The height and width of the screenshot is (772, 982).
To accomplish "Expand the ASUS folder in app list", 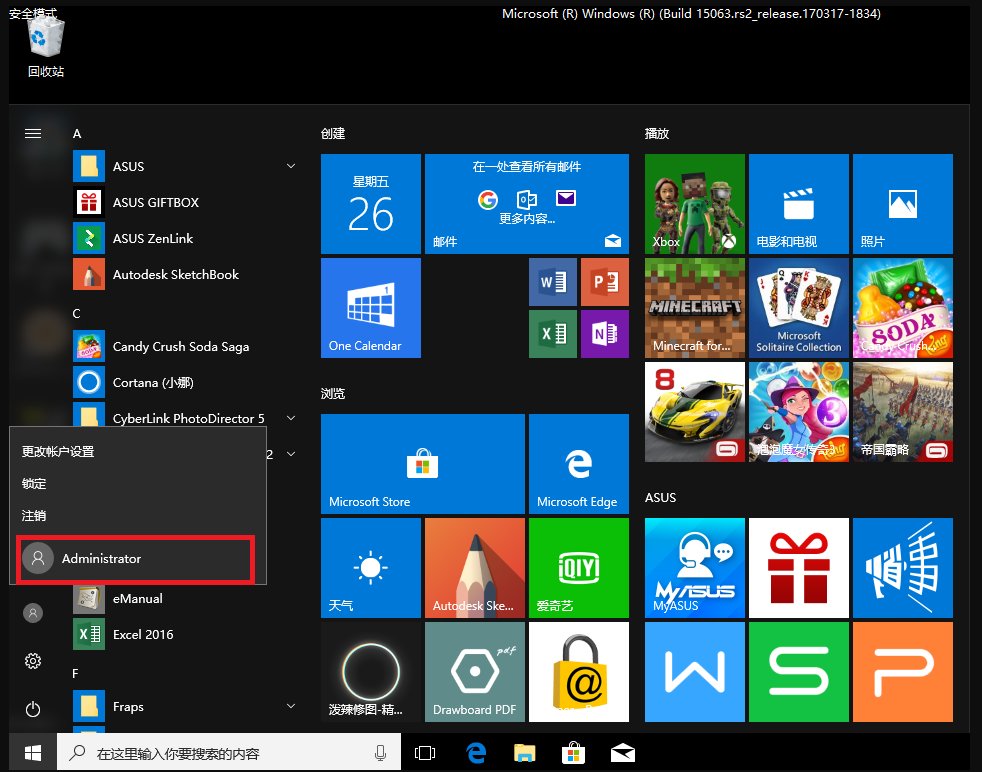I will tap(291, 166).
